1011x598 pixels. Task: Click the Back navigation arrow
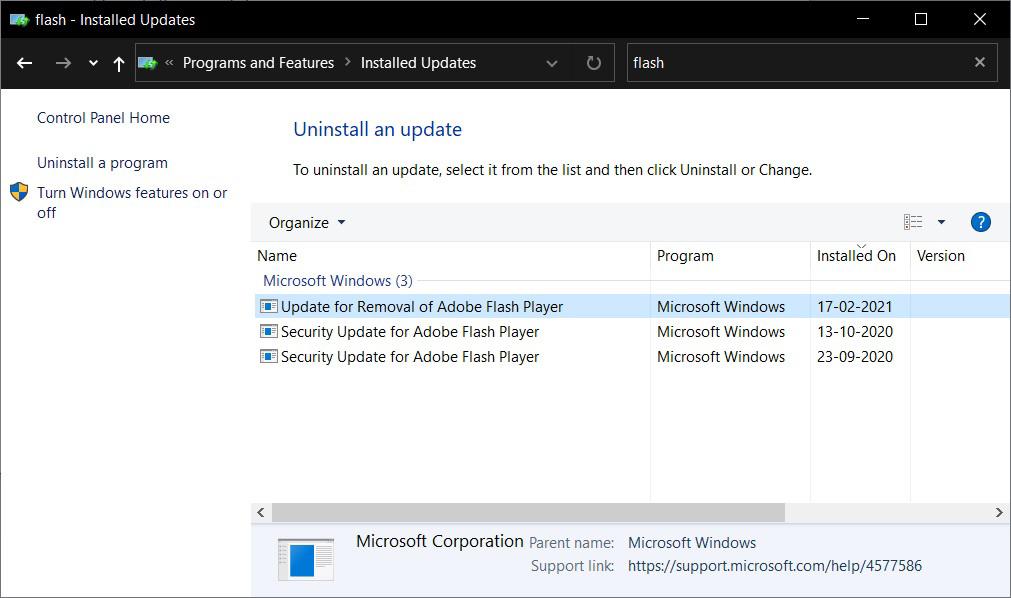pyautogui.click(x=25, y=63)
